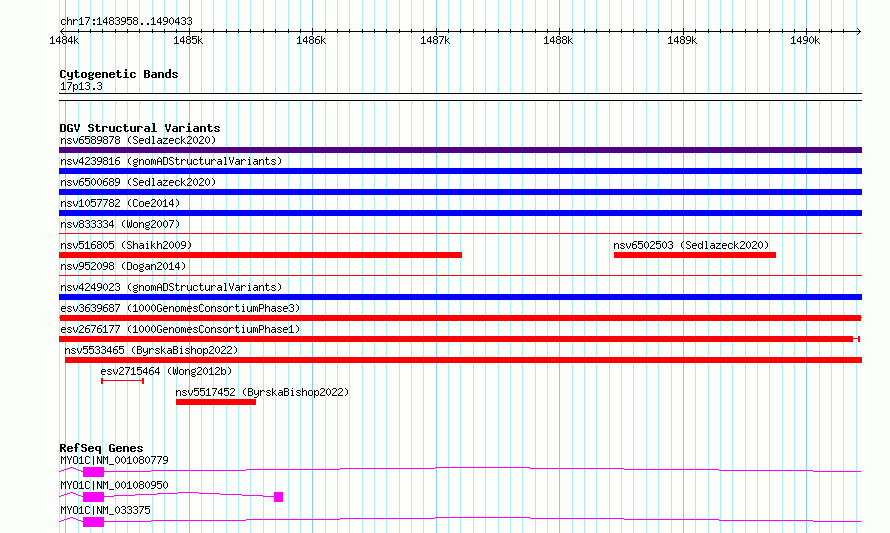This screenshot has height=533, width=890.
Task: Click the nsv6500689 (Sedlazeck2020) blue bar
Action: point(460,192)
